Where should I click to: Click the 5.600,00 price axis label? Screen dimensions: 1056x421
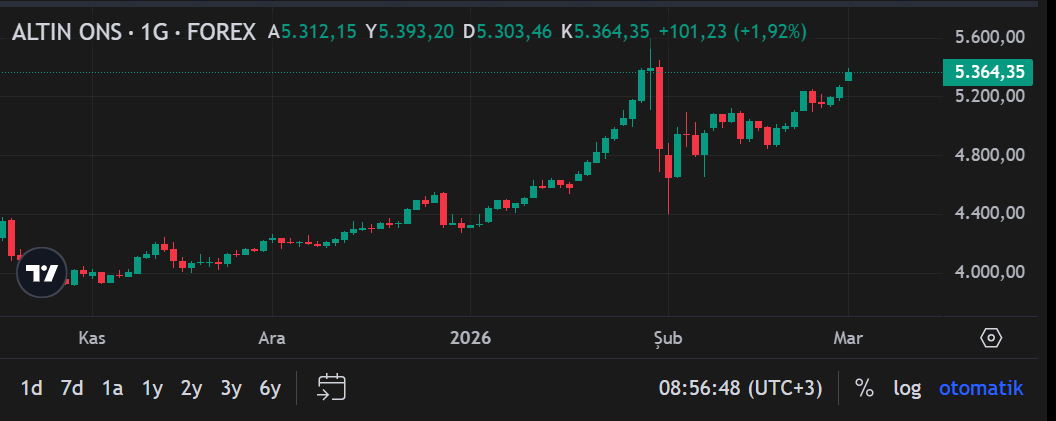(988, 37)
